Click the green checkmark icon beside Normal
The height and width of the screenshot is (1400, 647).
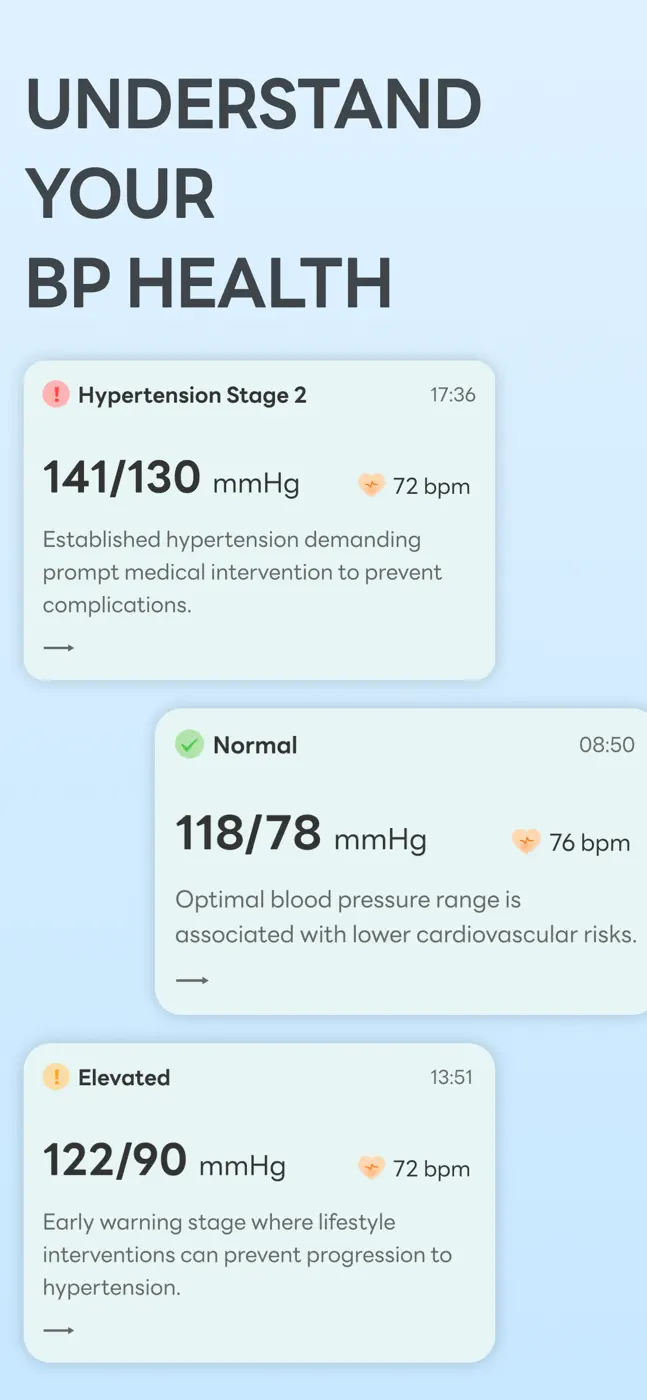(189, 744)
